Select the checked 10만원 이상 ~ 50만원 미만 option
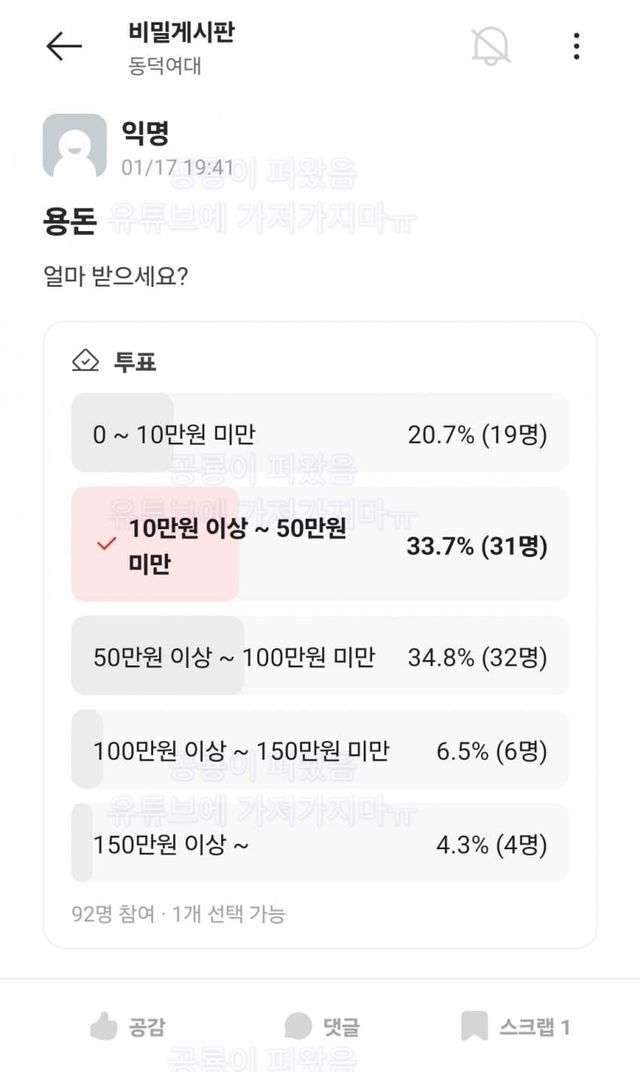 [320, 545]
